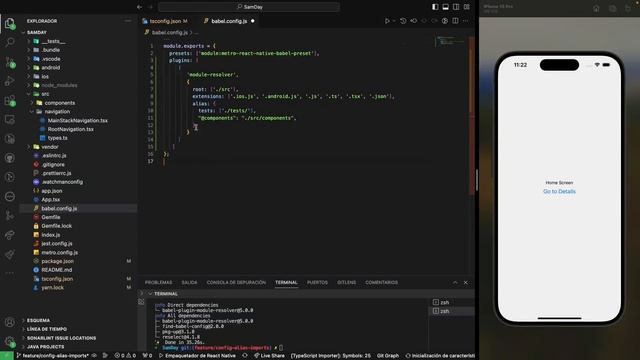Maximize the panel with the chevron up icon

point(455,282)
